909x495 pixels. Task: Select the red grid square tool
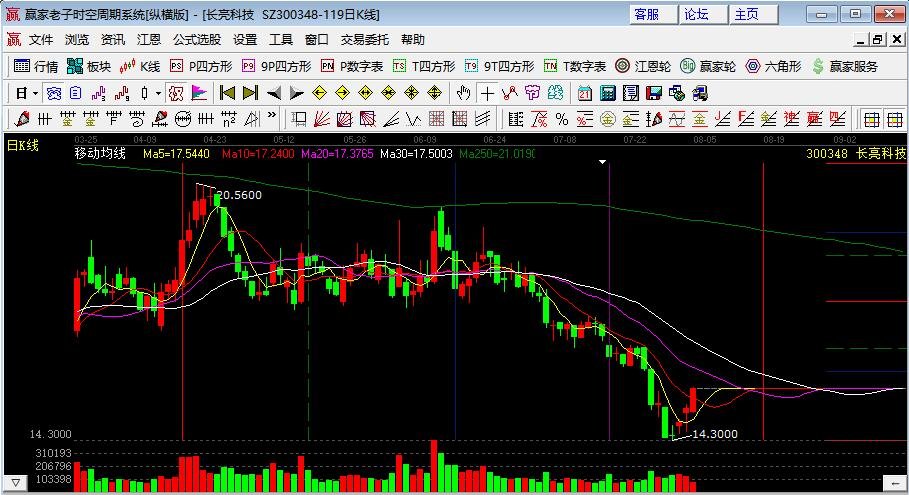[x=437, y=119]
